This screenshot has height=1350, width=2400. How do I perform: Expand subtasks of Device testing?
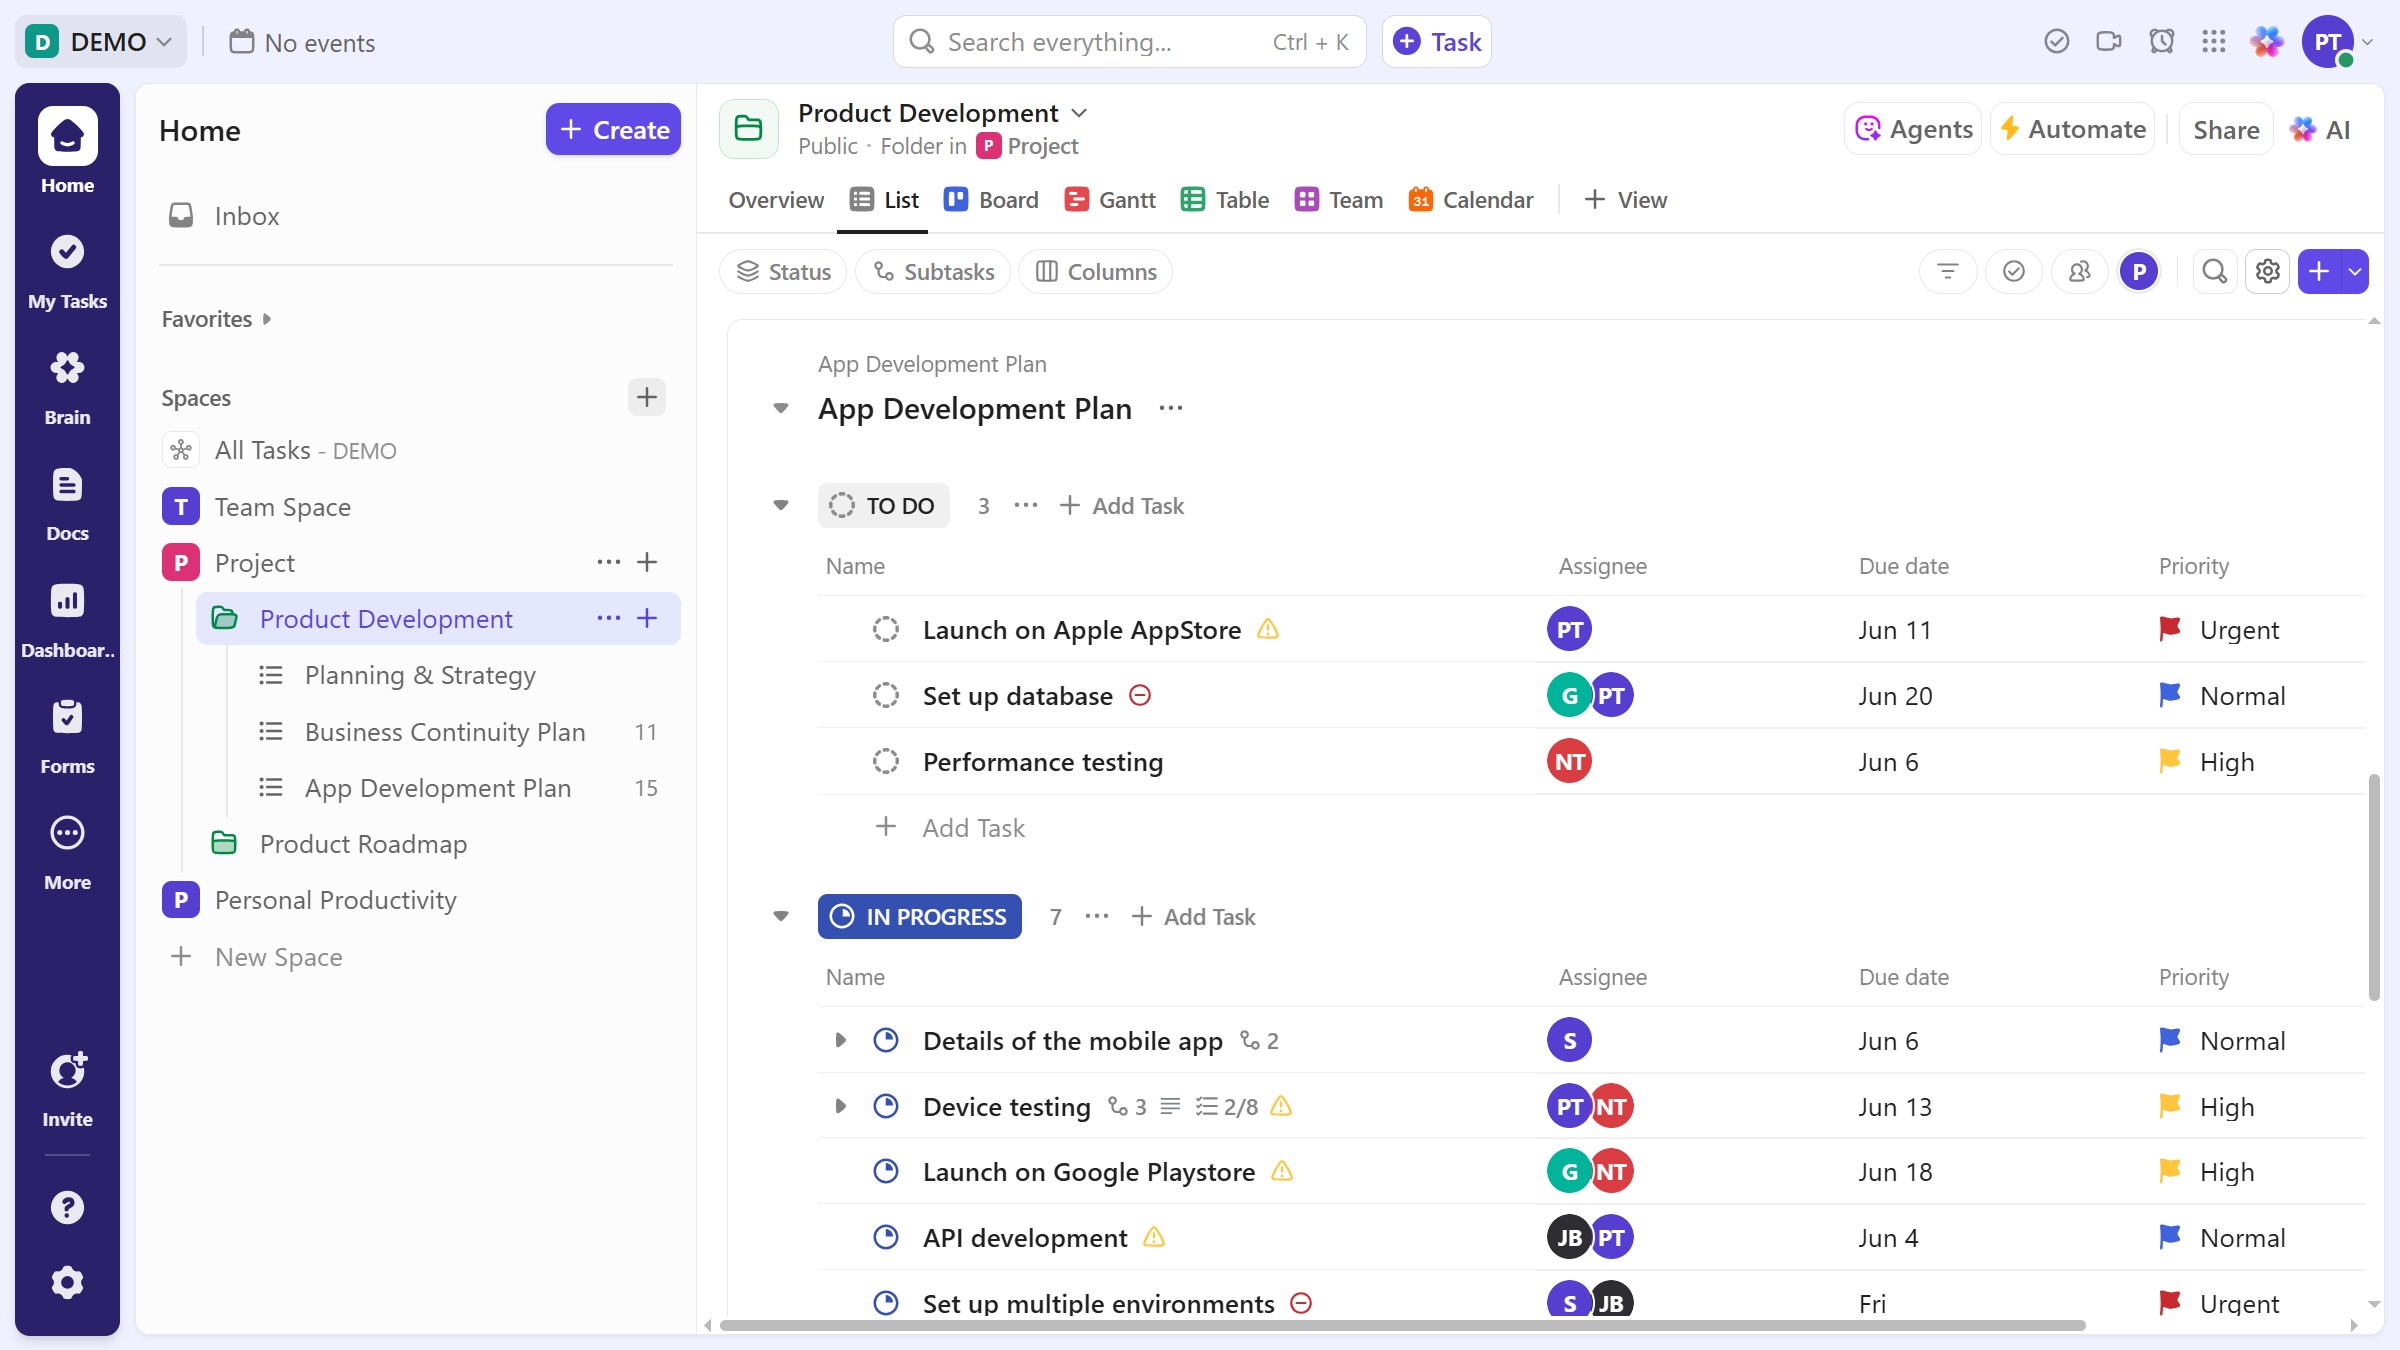pos(840,1107)
